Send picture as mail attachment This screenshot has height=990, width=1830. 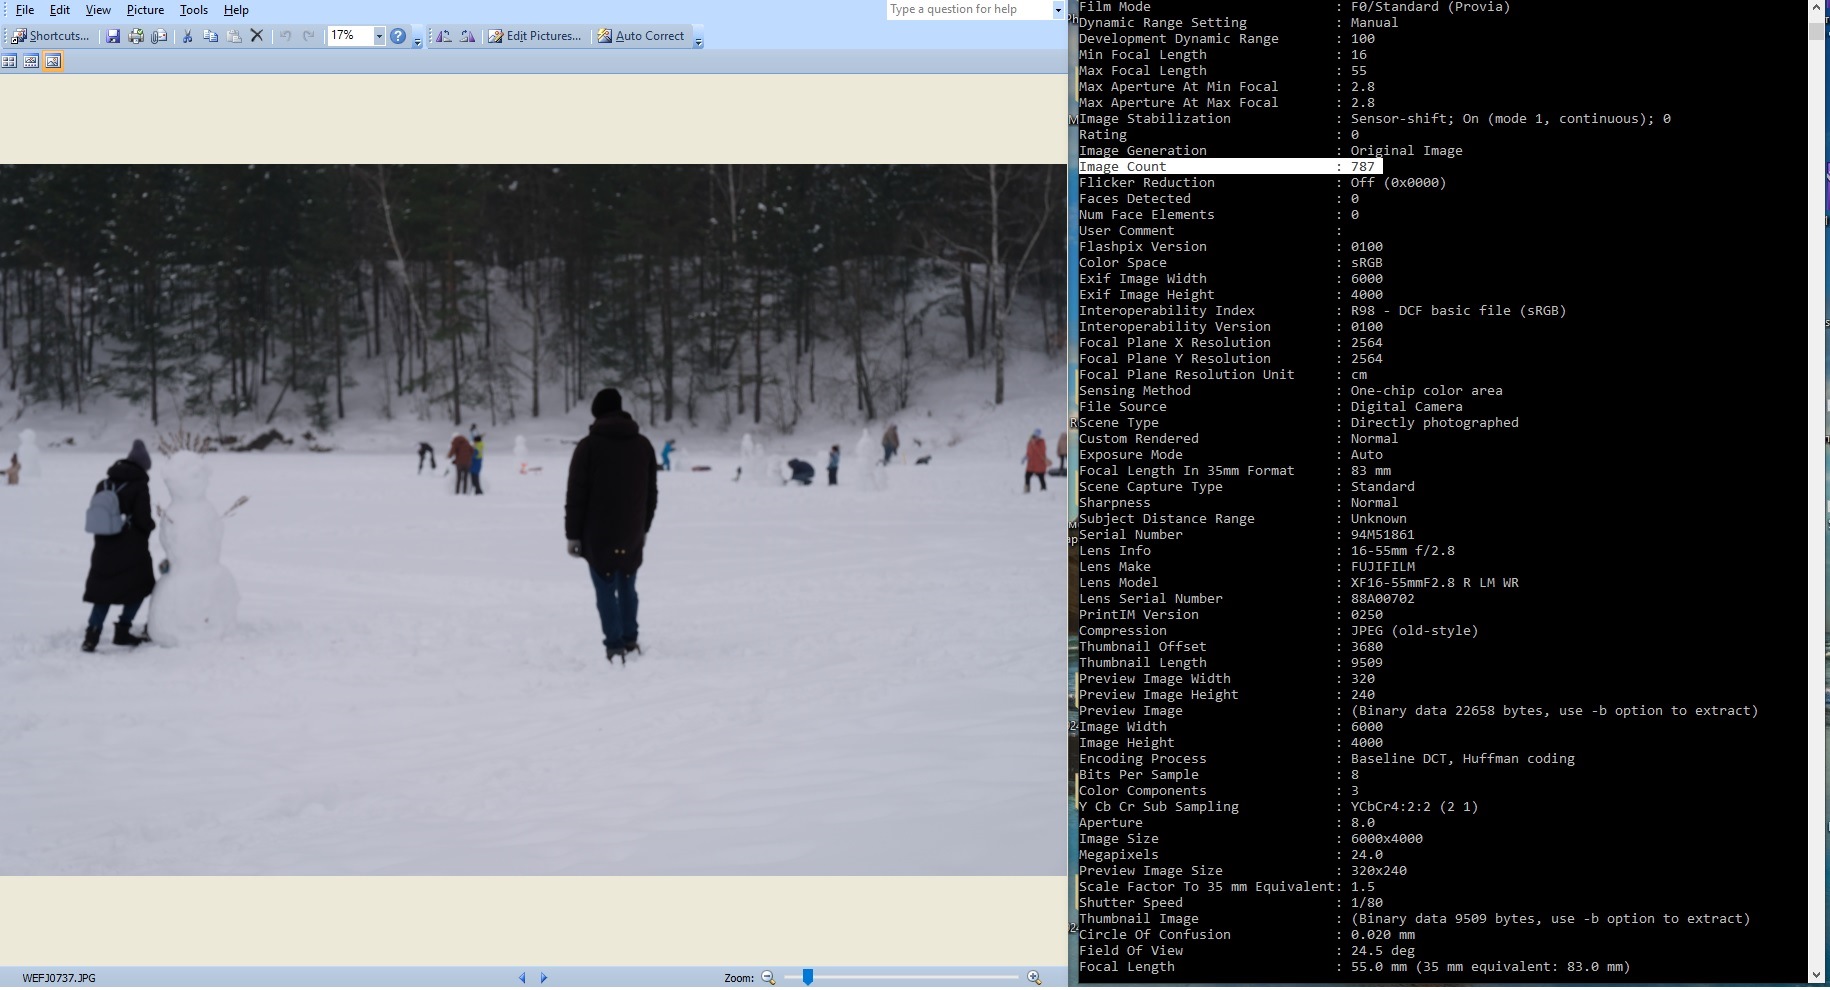point(159,36)
